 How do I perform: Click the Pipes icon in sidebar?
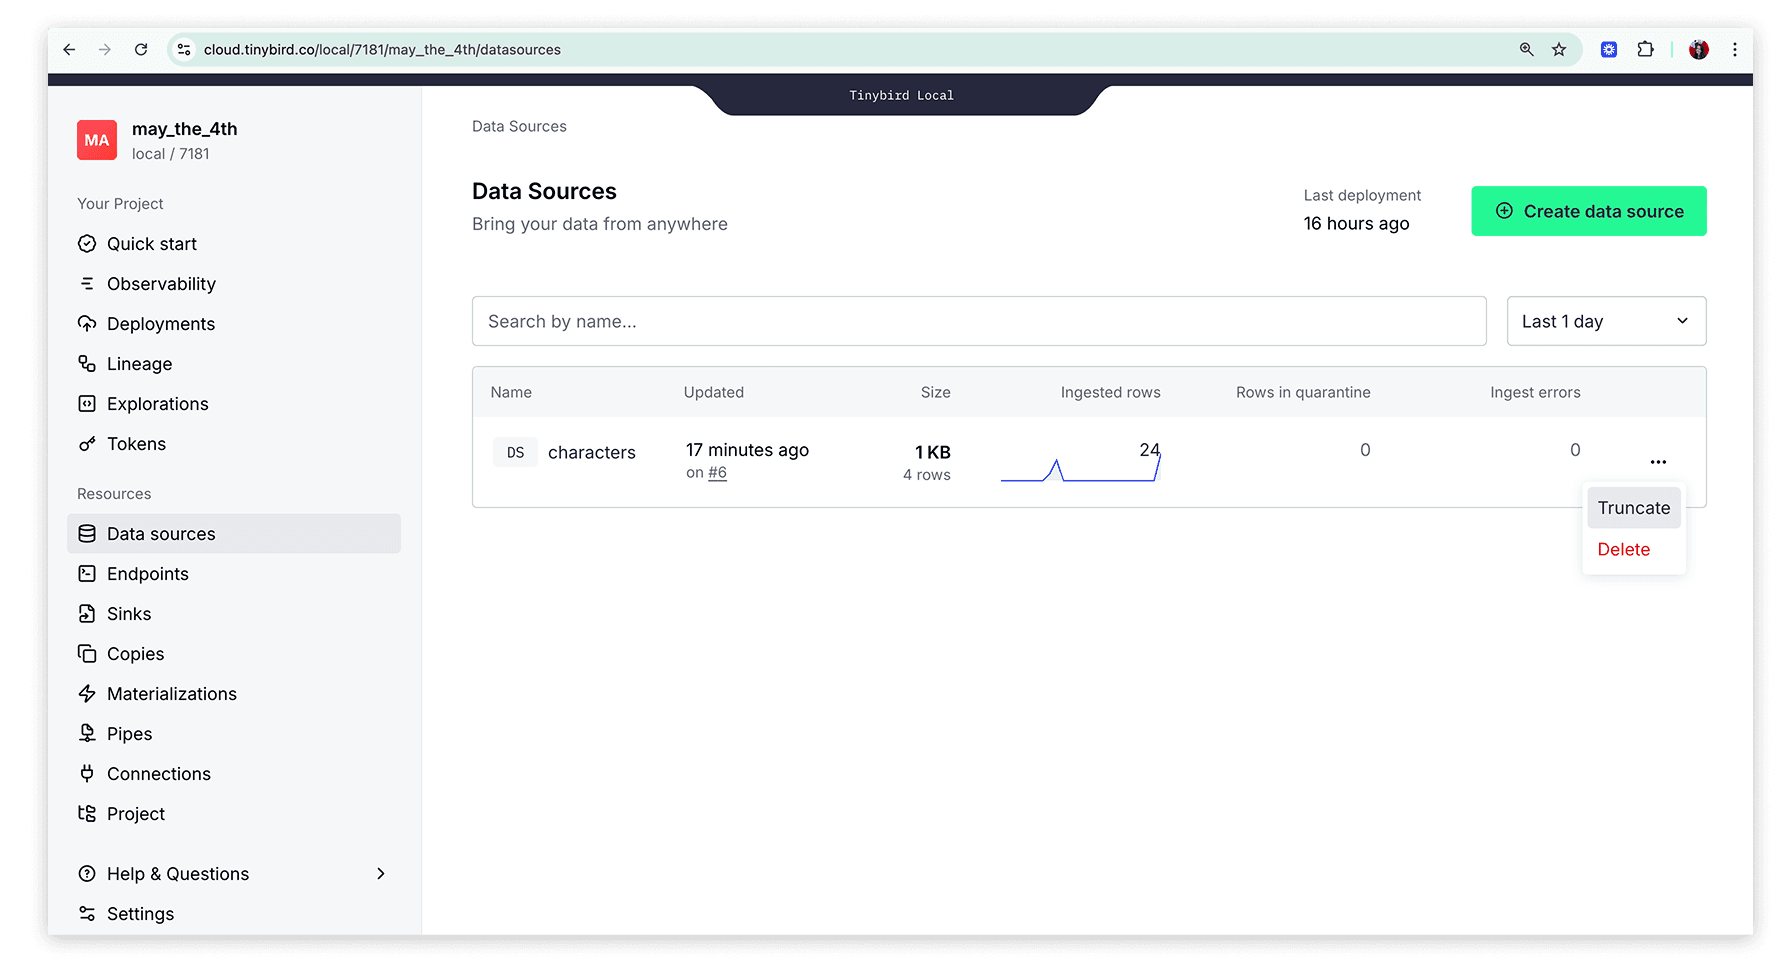tap(87, 734)
